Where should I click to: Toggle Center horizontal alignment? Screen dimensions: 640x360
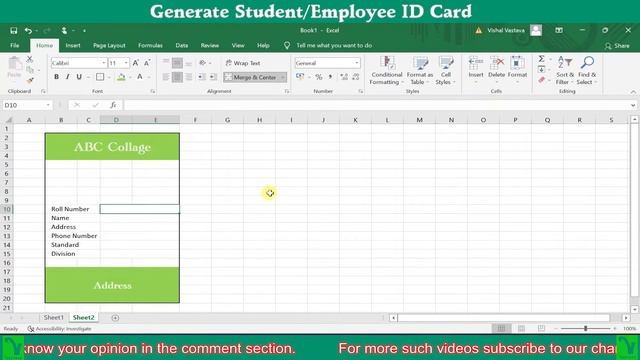coord(177,77)
